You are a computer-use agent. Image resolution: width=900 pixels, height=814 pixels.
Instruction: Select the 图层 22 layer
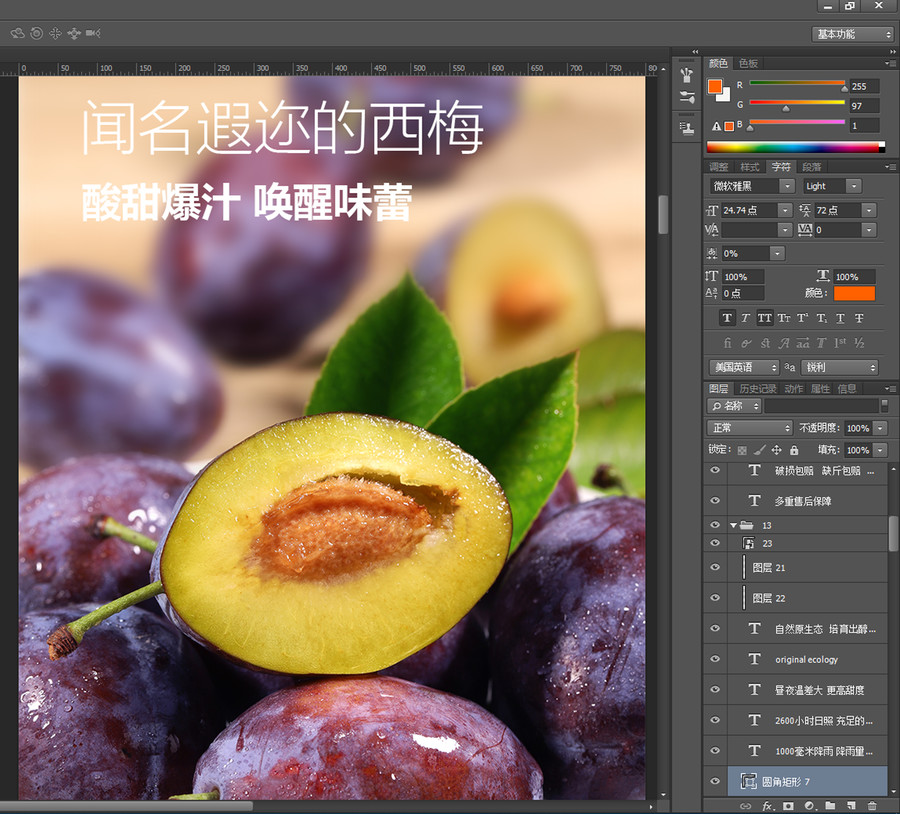[808, 598]
